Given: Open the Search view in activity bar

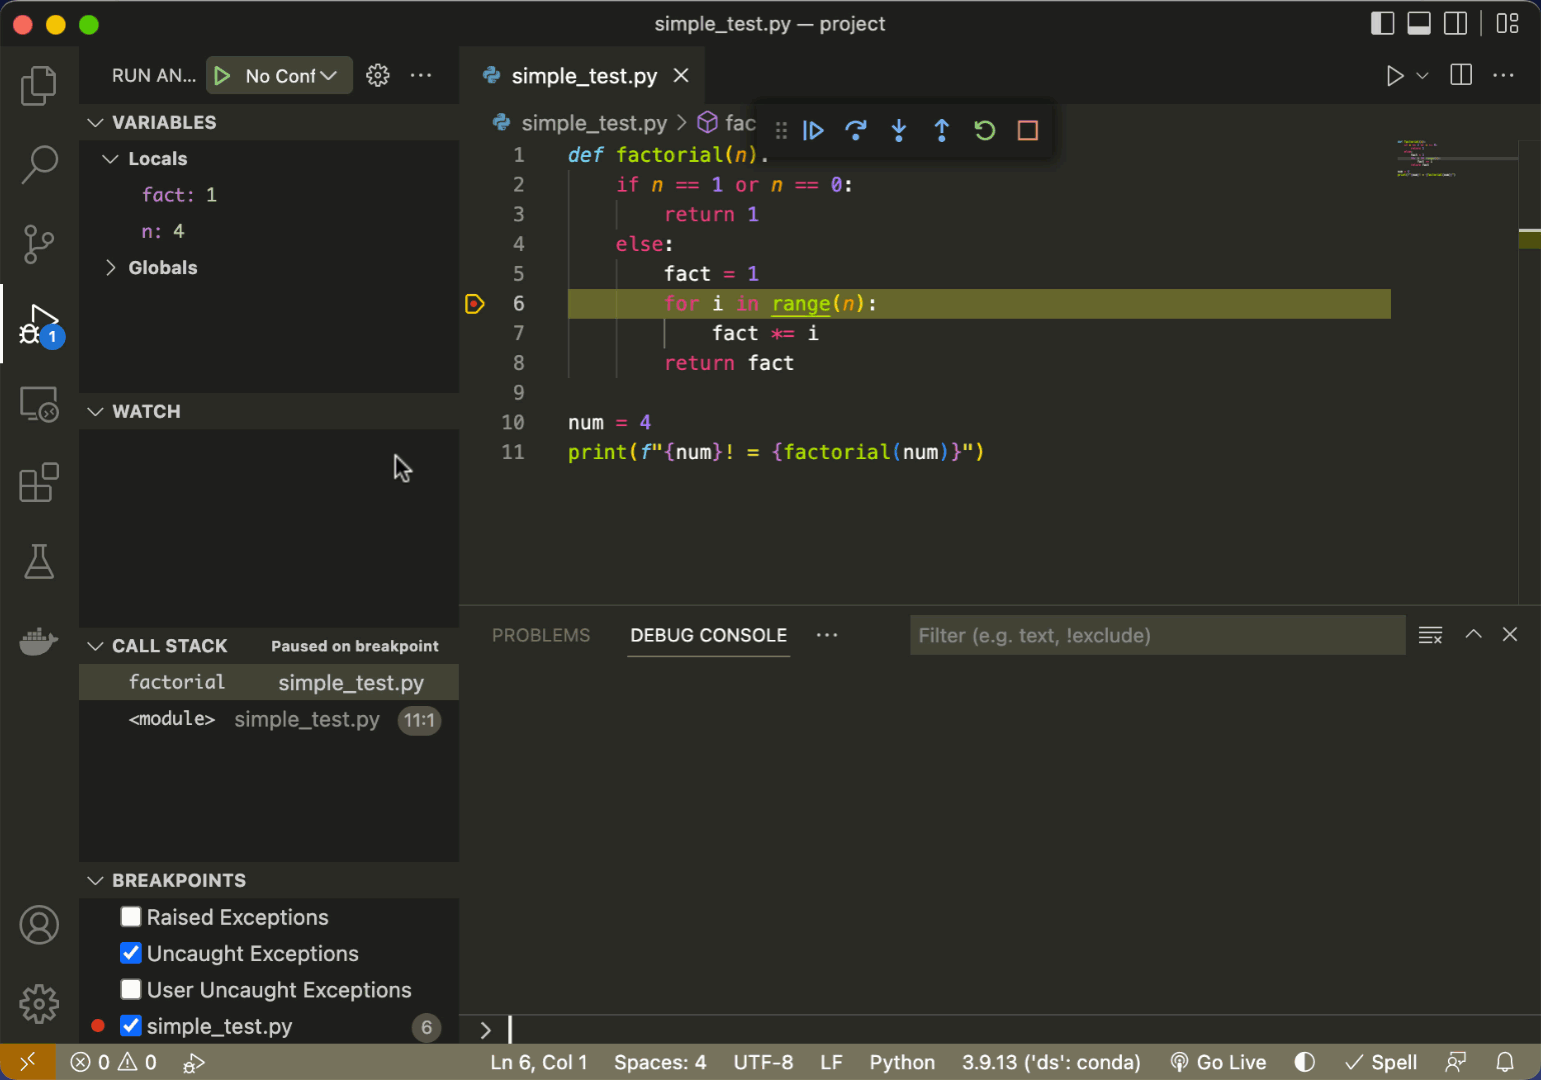Looking at the screenshot, I should [39, 164].
